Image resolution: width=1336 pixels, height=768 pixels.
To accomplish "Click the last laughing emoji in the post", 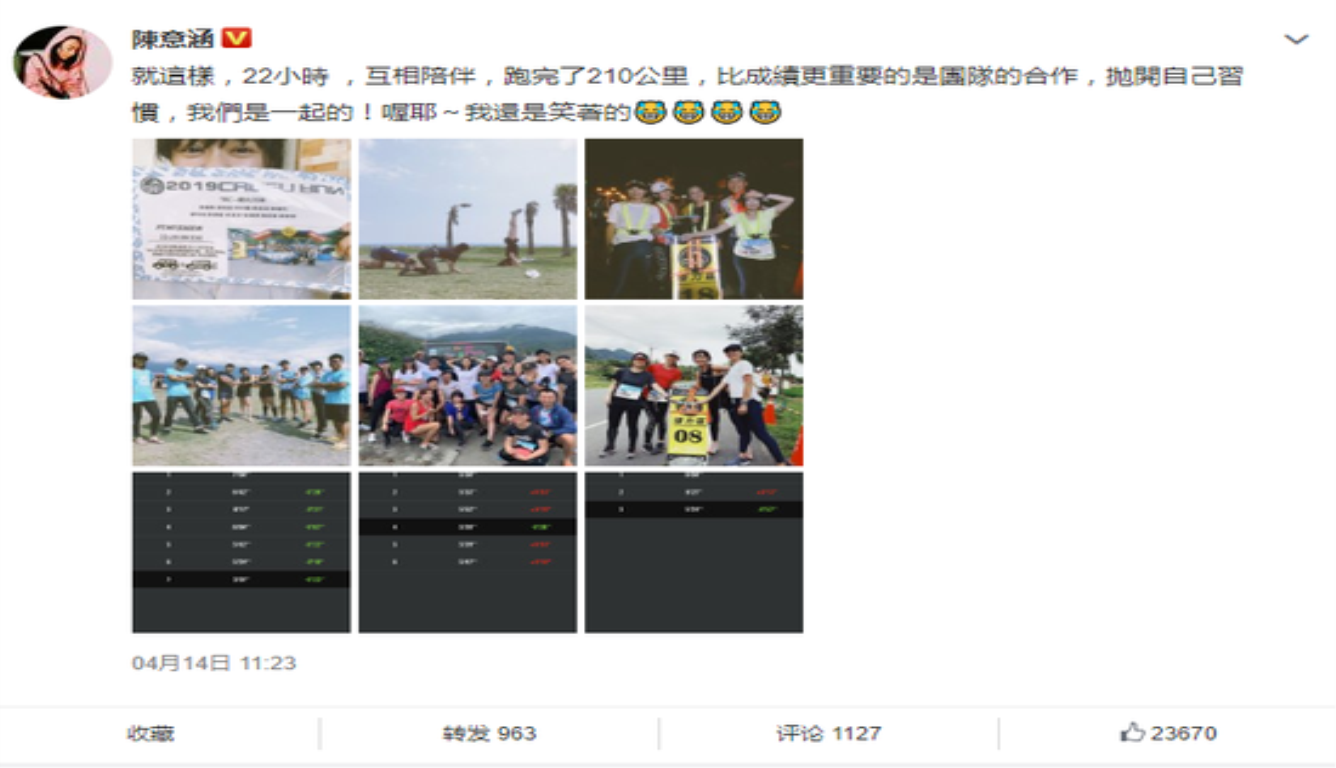I will pos(766,113).
